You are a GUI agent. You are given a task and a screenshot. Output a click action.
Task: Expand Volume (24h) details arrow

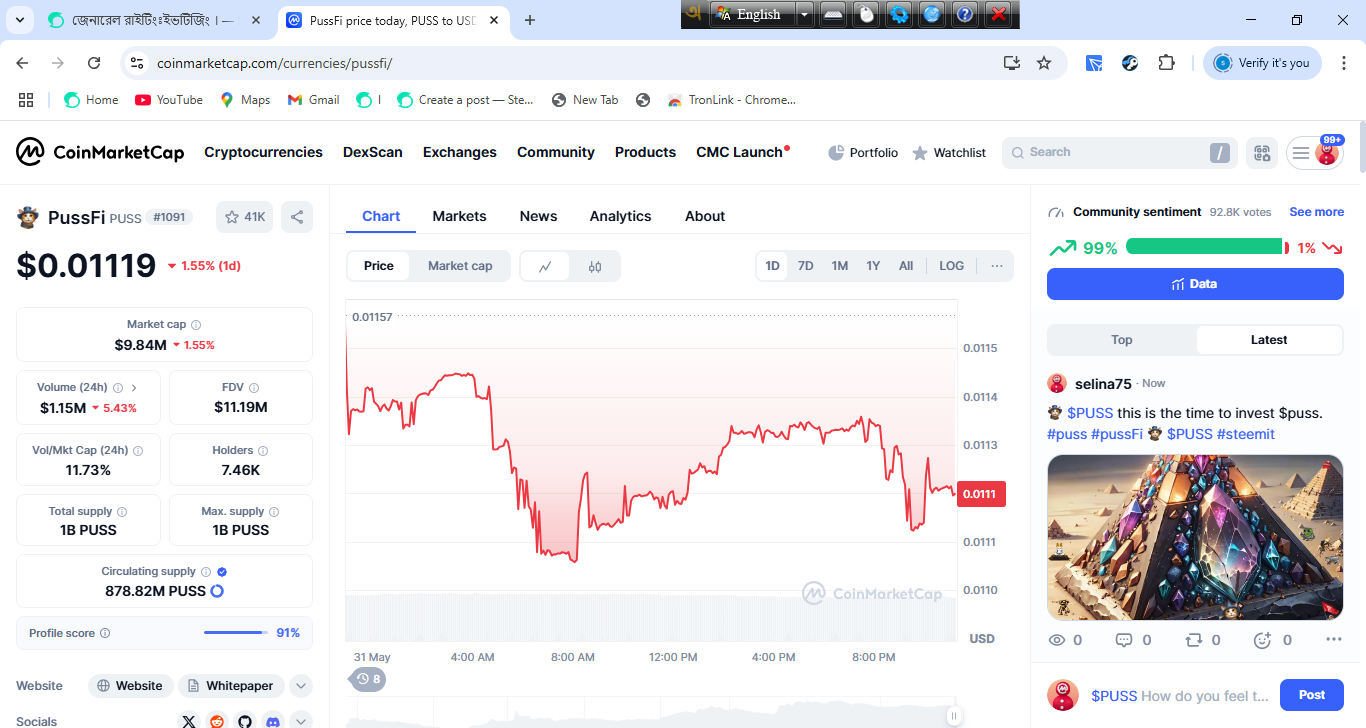pyautogui.click(x=134, y=388)
